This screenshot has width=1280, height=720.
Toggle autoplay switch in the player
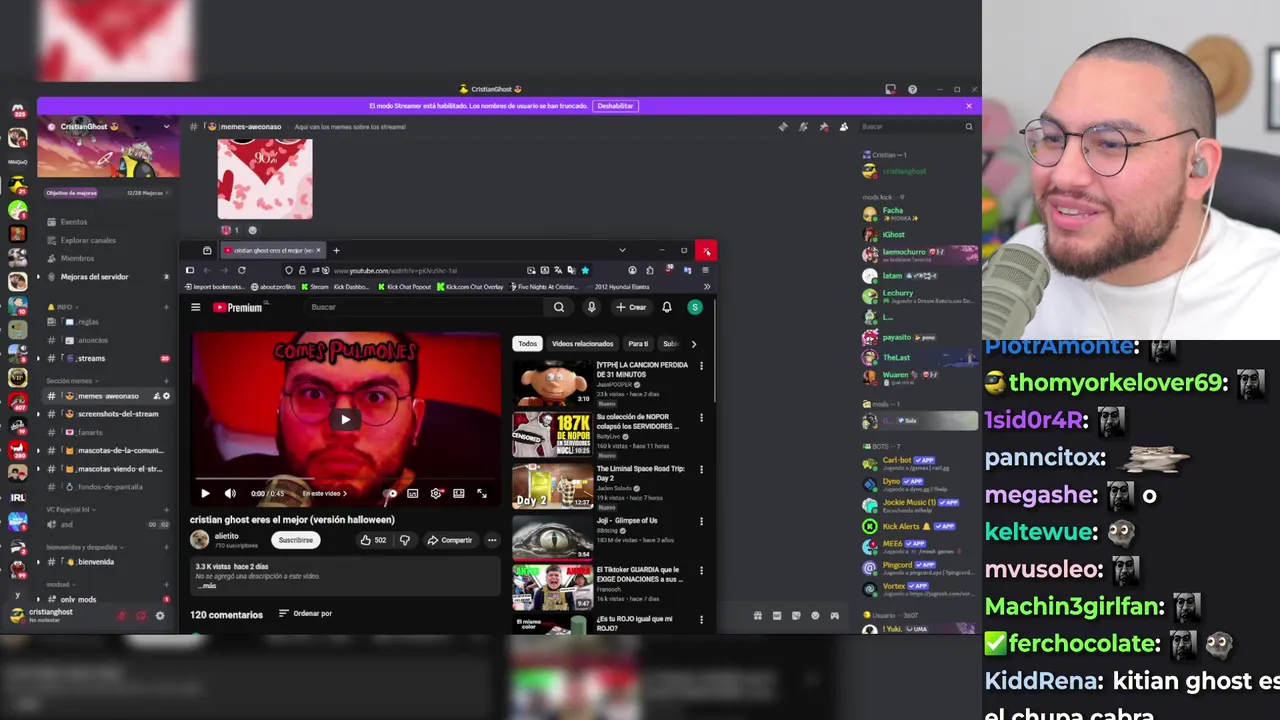click(x=391, y=493)
